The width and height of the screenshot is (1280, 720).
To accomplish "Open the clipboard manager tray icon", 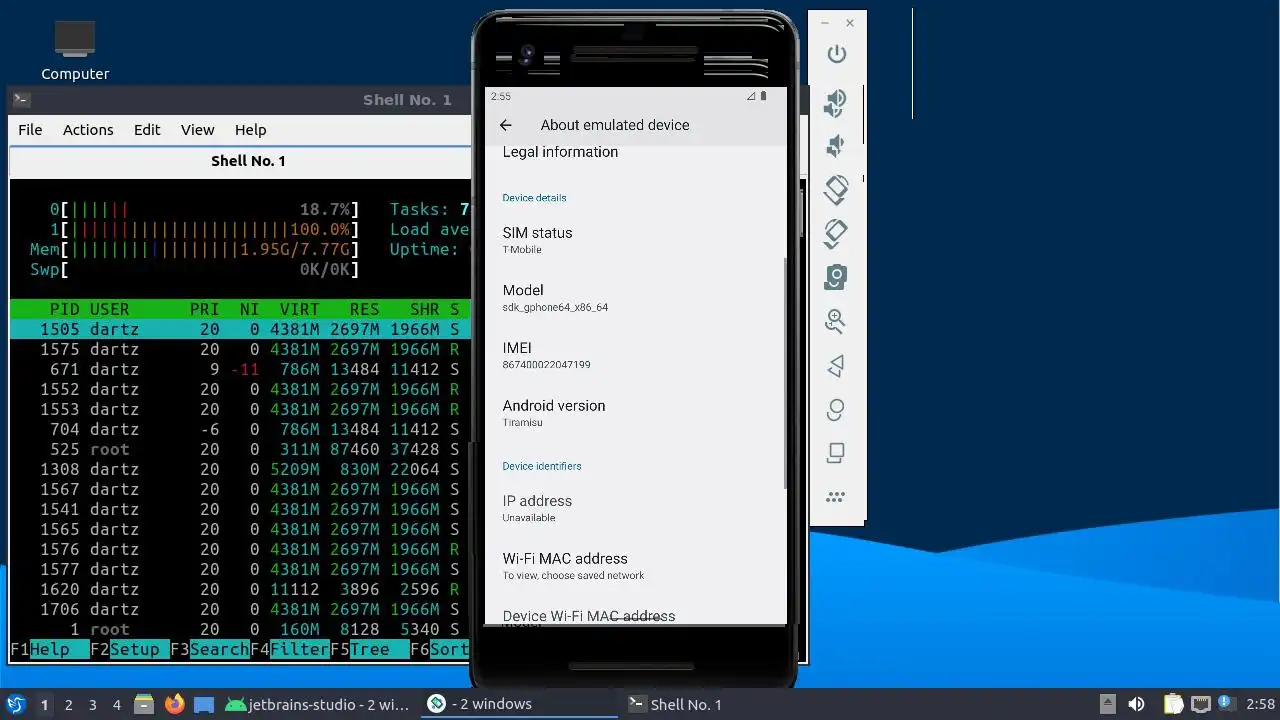I will point(1173,704).
